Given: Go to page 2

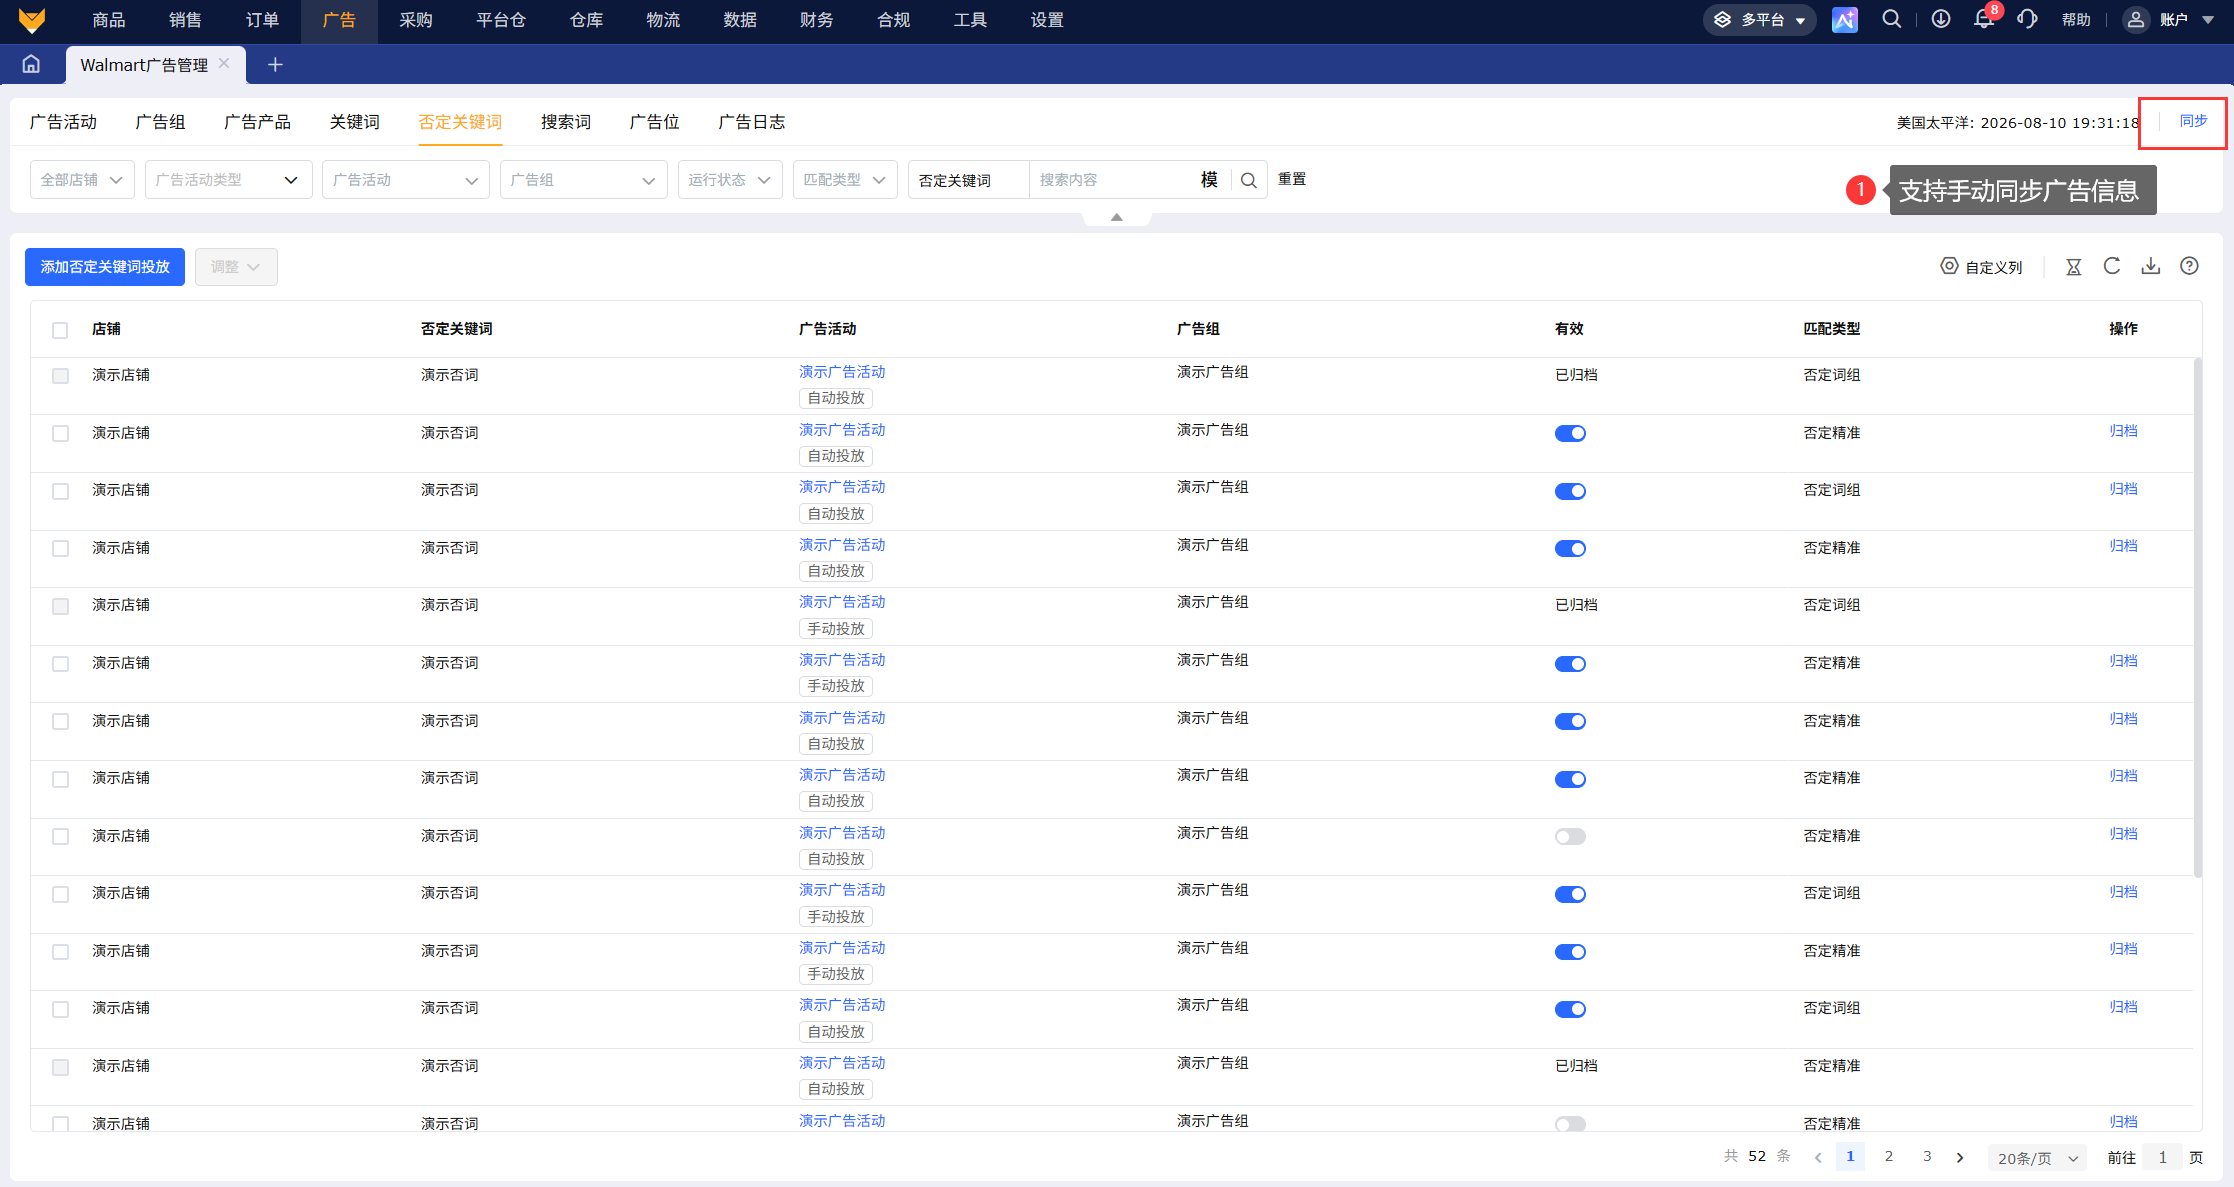Looking at the screenshot, I should [x=1888, y=1157].
